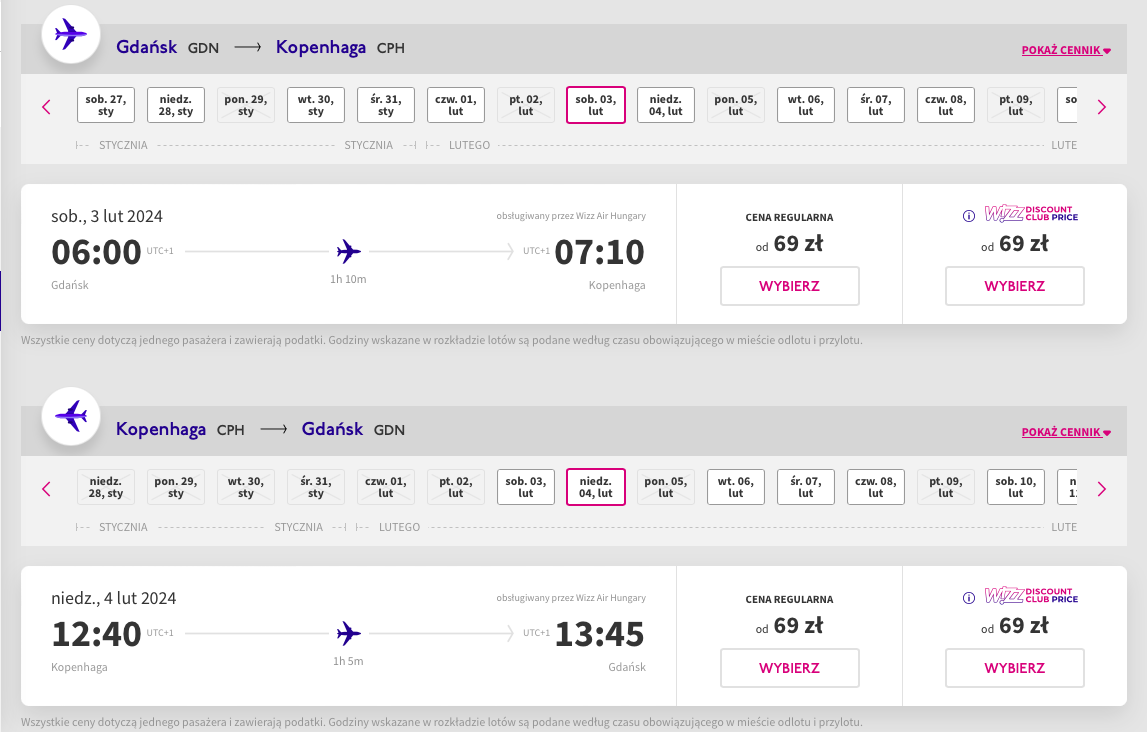Select outbound date niedz. 28, sty

[176, 105]
